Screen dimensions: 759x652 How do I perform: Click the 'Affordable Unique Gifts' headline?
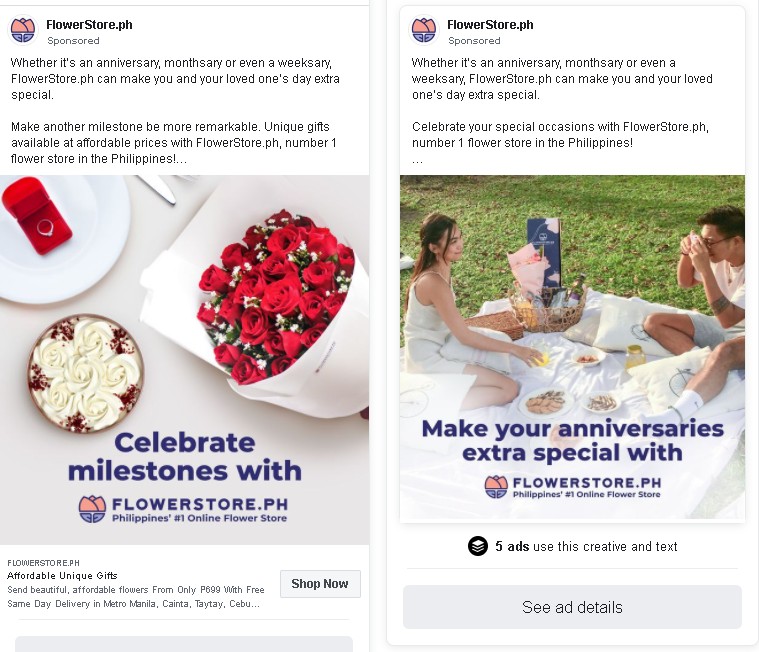(62, 576)
